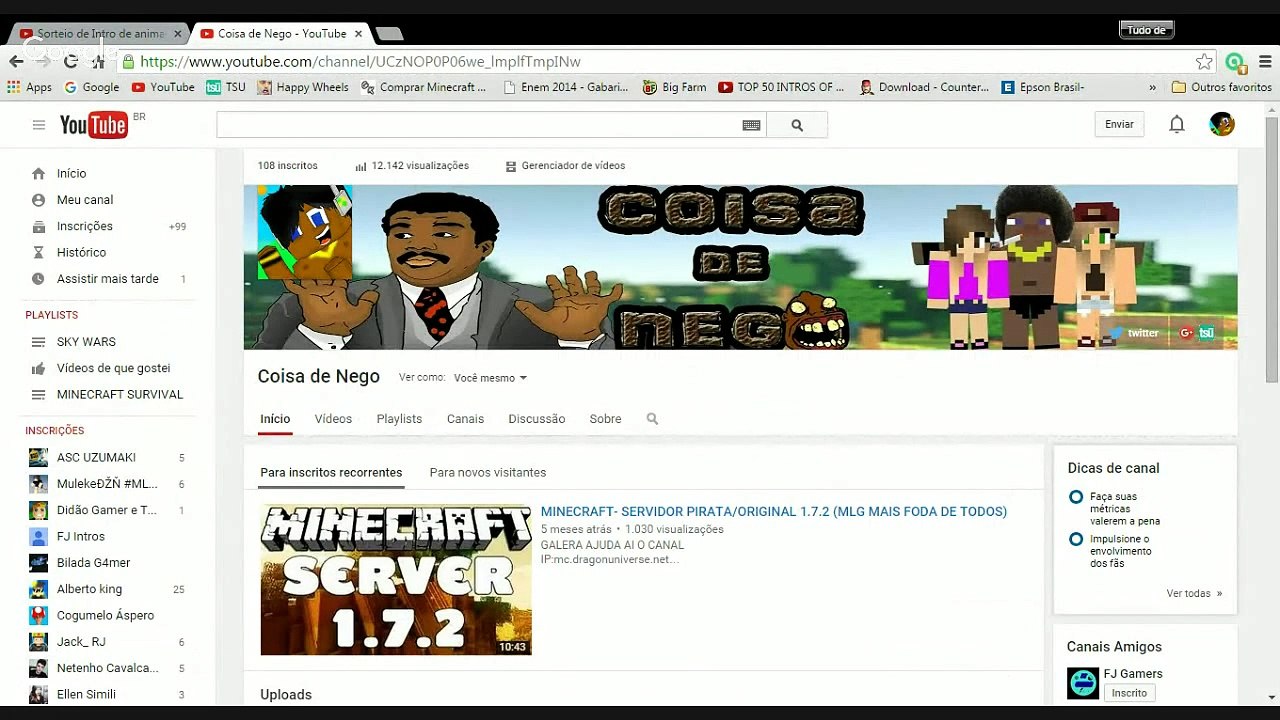Open the FJ Intros subscription
The width and height of the screenshot is (1280, 720).
point(80,536)
